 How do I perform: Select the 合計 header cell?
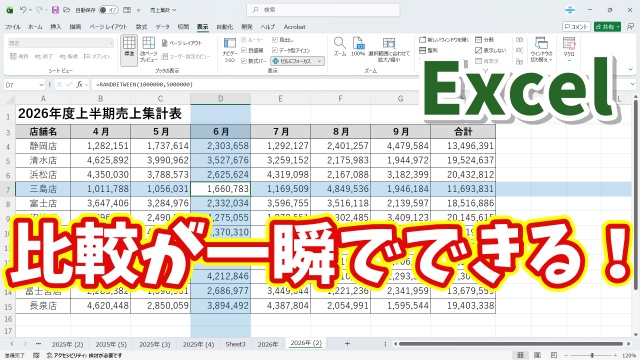click(x=463, y=131)
